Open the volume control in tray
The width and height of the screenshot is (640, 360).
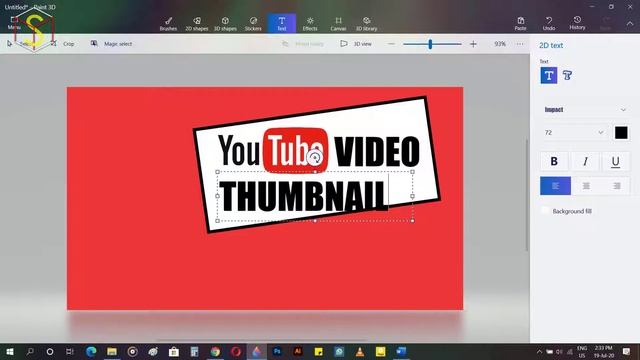click(x=559, y=351)
